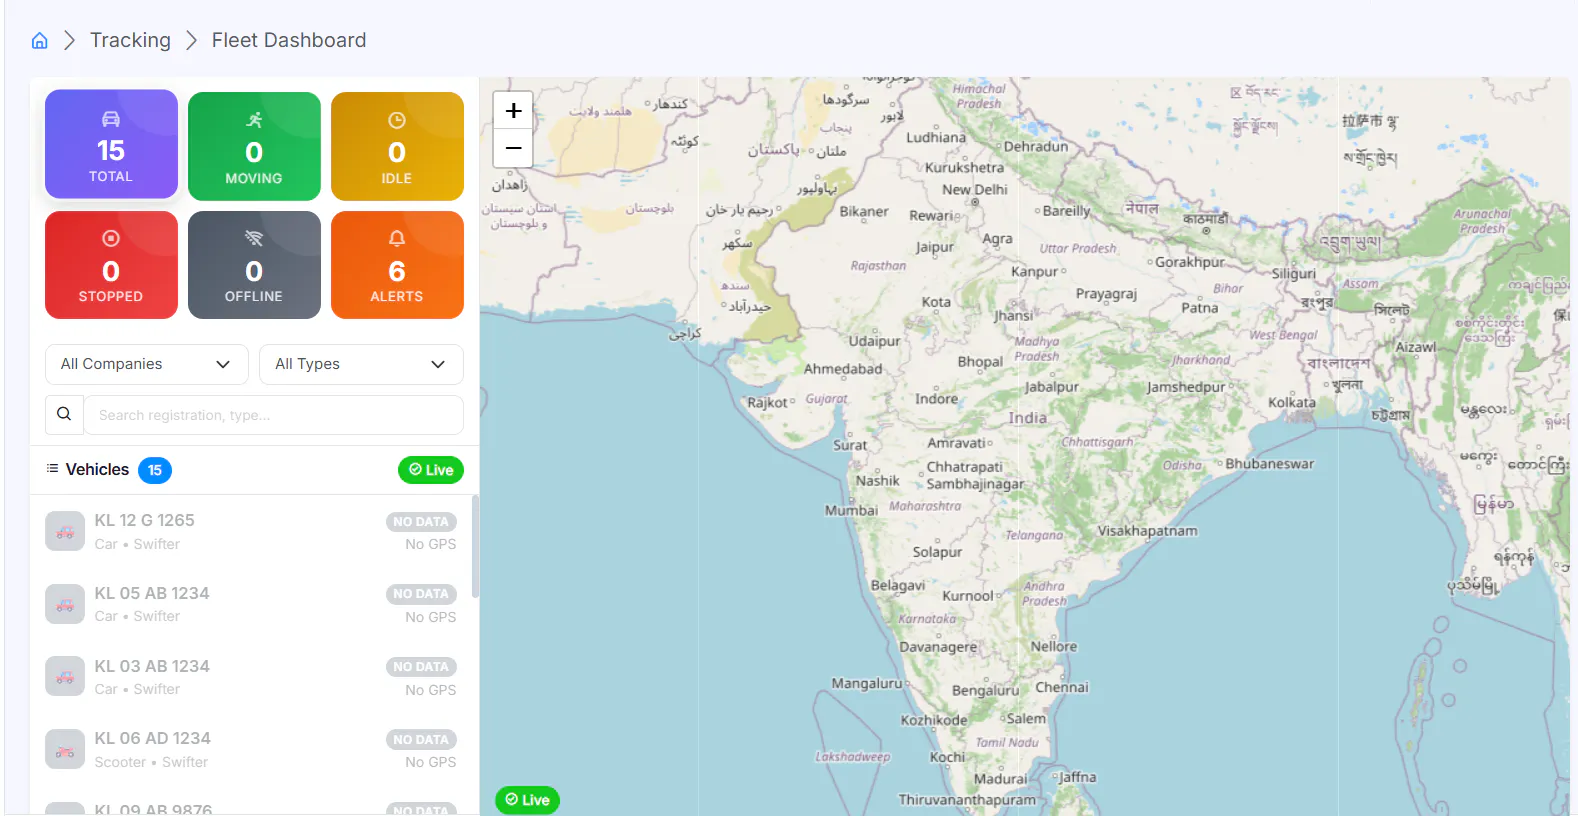This screenshot has width=1578, height=816.
Task: Click the search magnifier icon
Action: point(64,414)
